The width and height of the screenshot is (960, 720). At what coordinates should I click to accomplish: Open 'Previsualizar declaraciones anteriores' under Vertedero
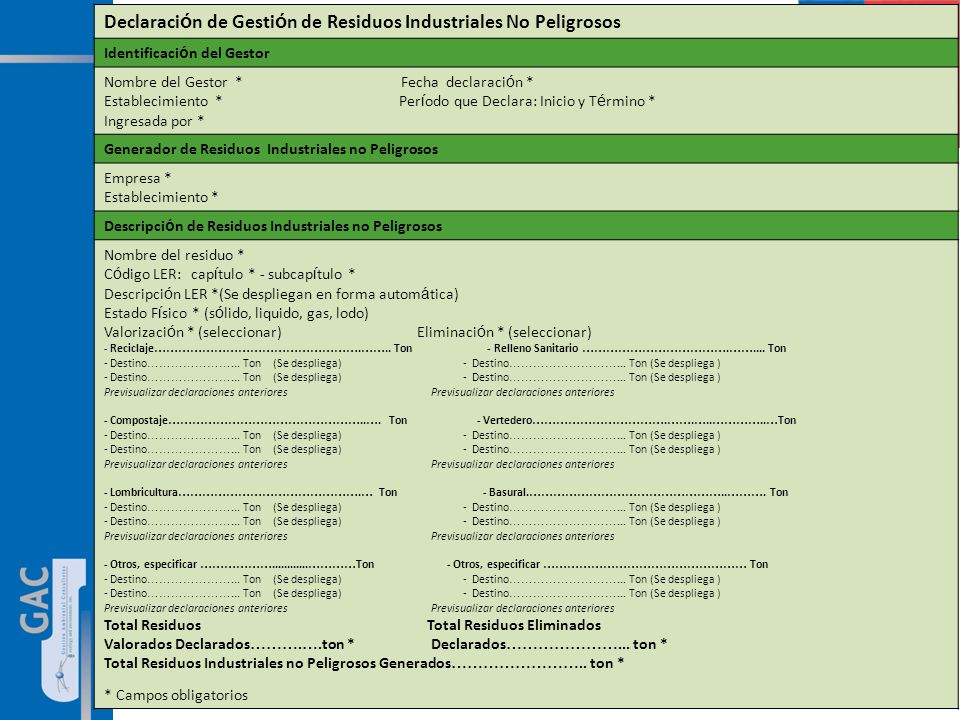tap(522, 464)
